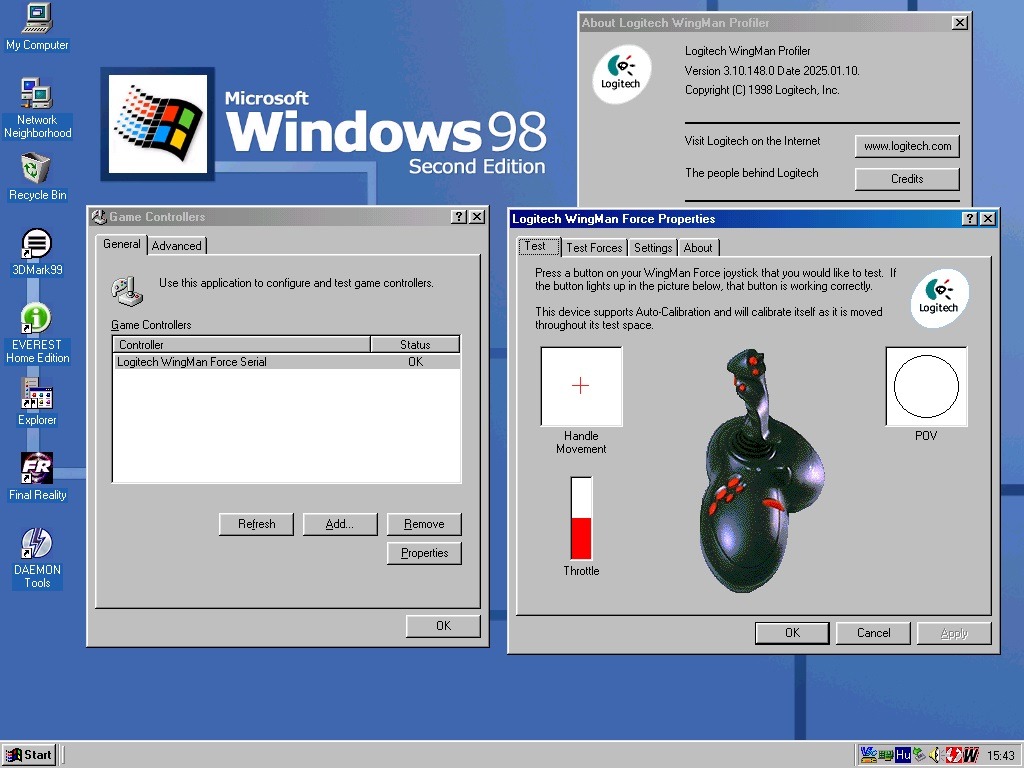Click the Refresh button

point(257,524)
